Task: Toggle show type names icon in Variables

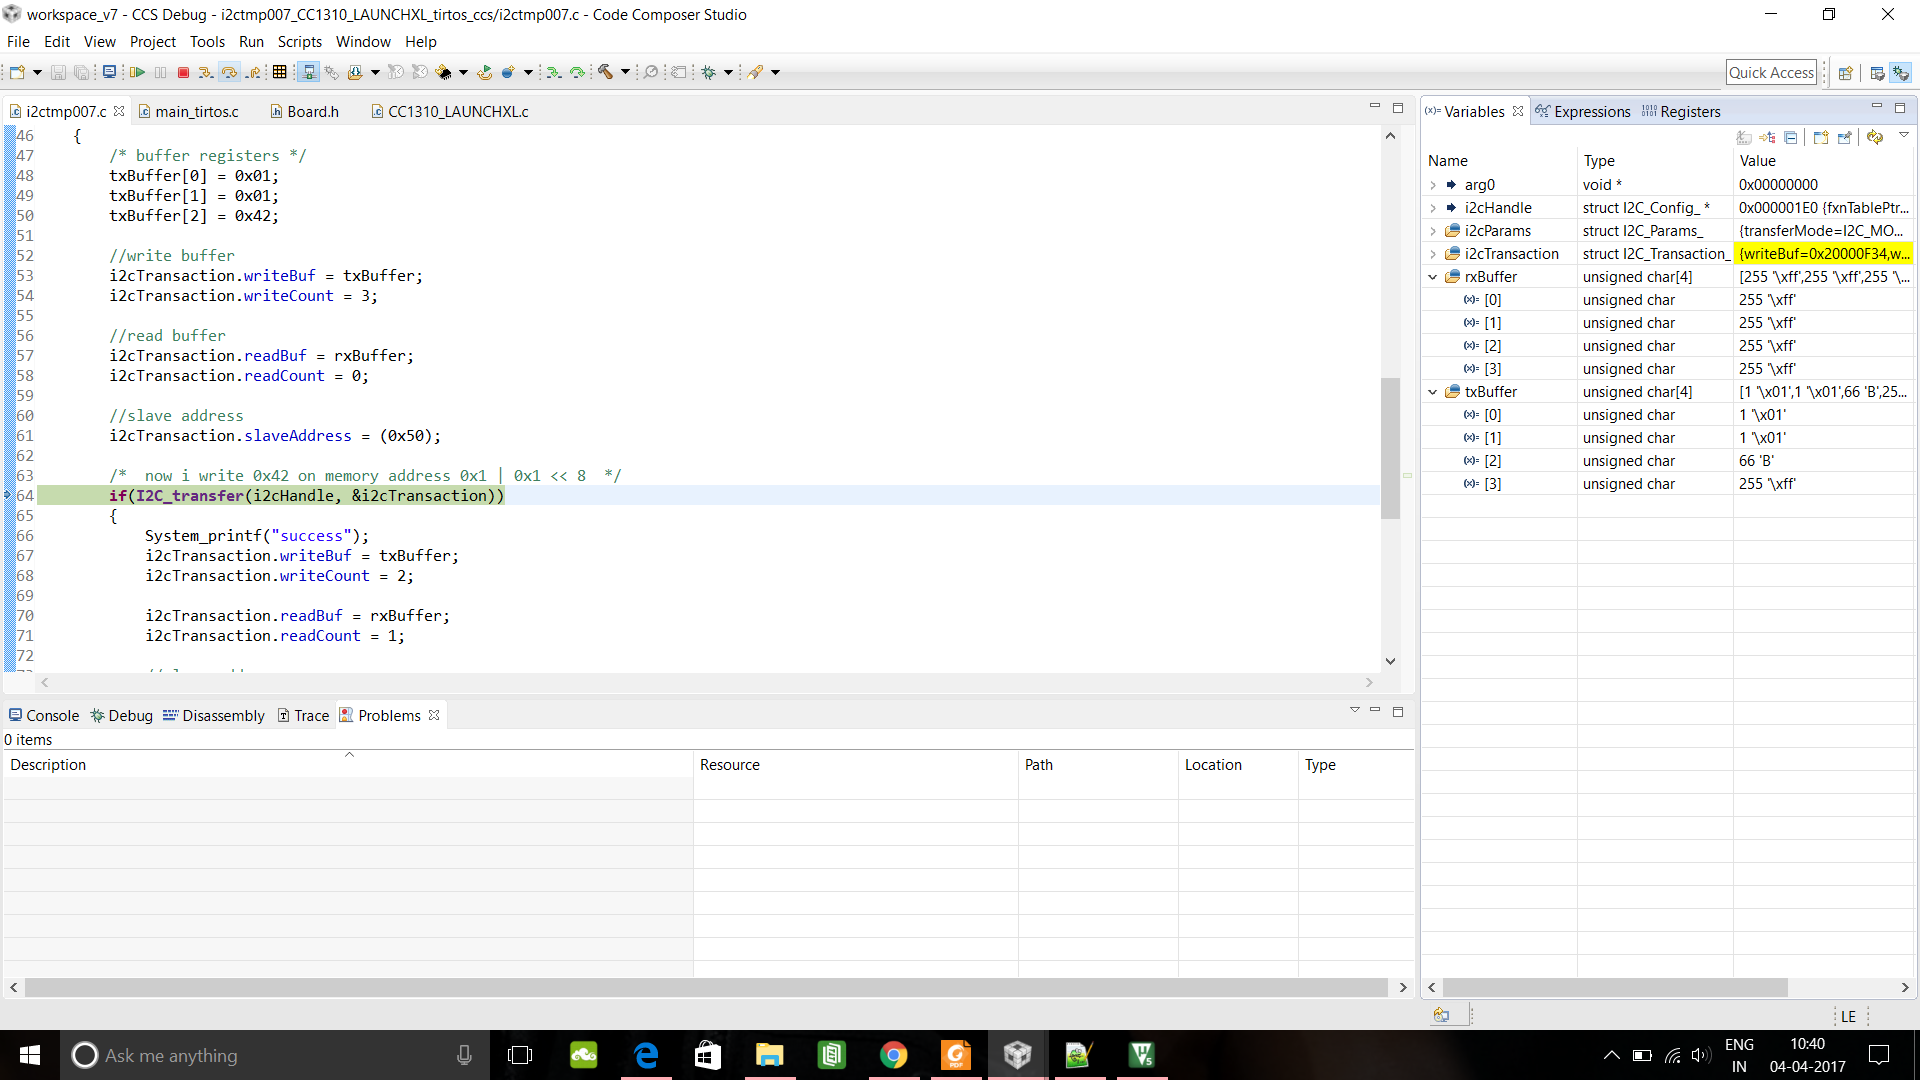Action: [x=1743, y=137]
